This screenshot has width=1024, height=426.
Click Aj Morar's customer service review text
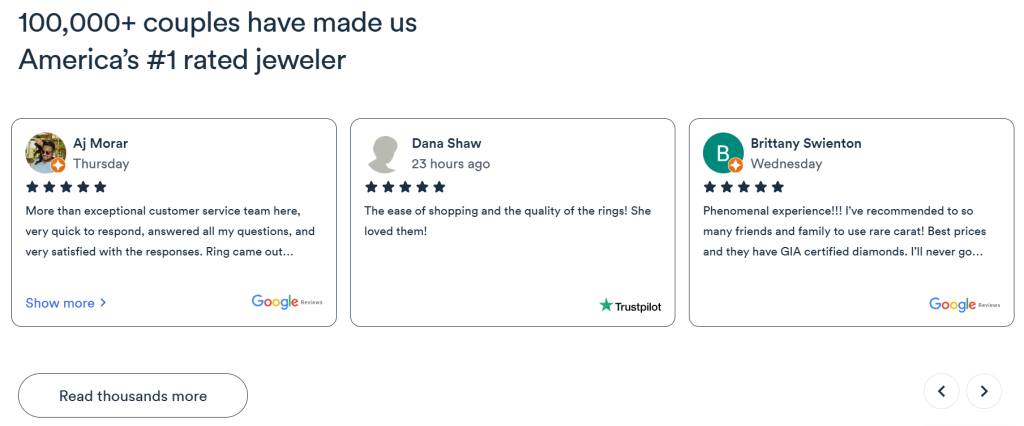(170, 232)
